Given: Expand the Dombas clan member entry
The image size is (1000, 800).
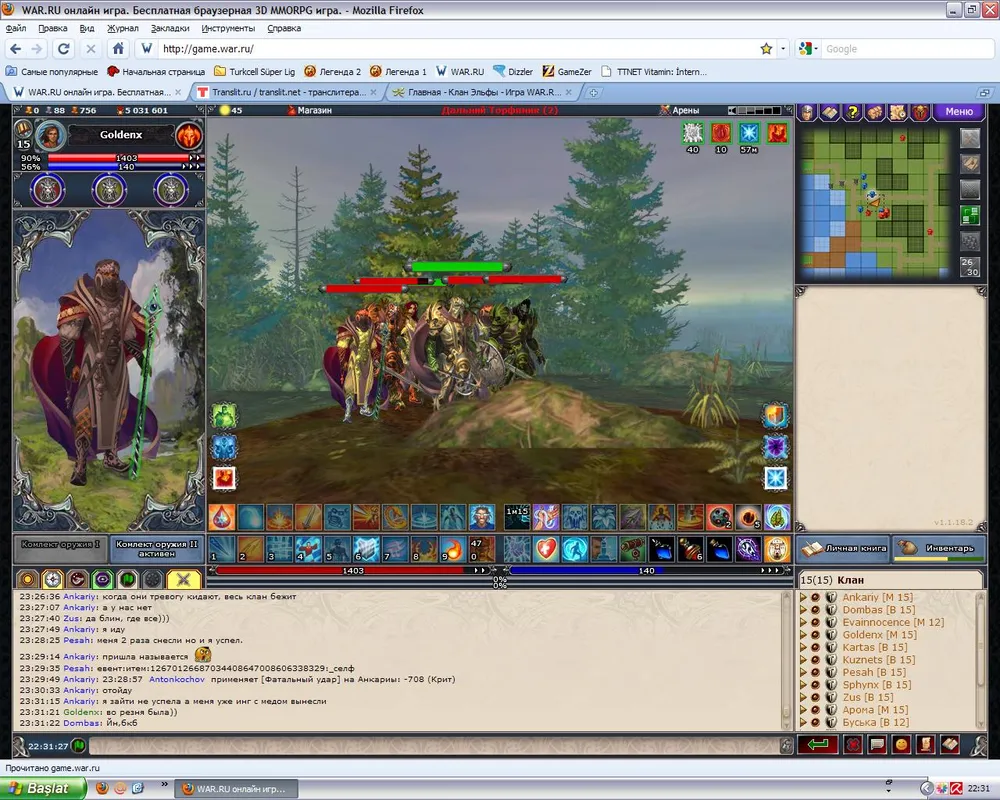Looking at the screenshot, I should (x=803, y=610).
